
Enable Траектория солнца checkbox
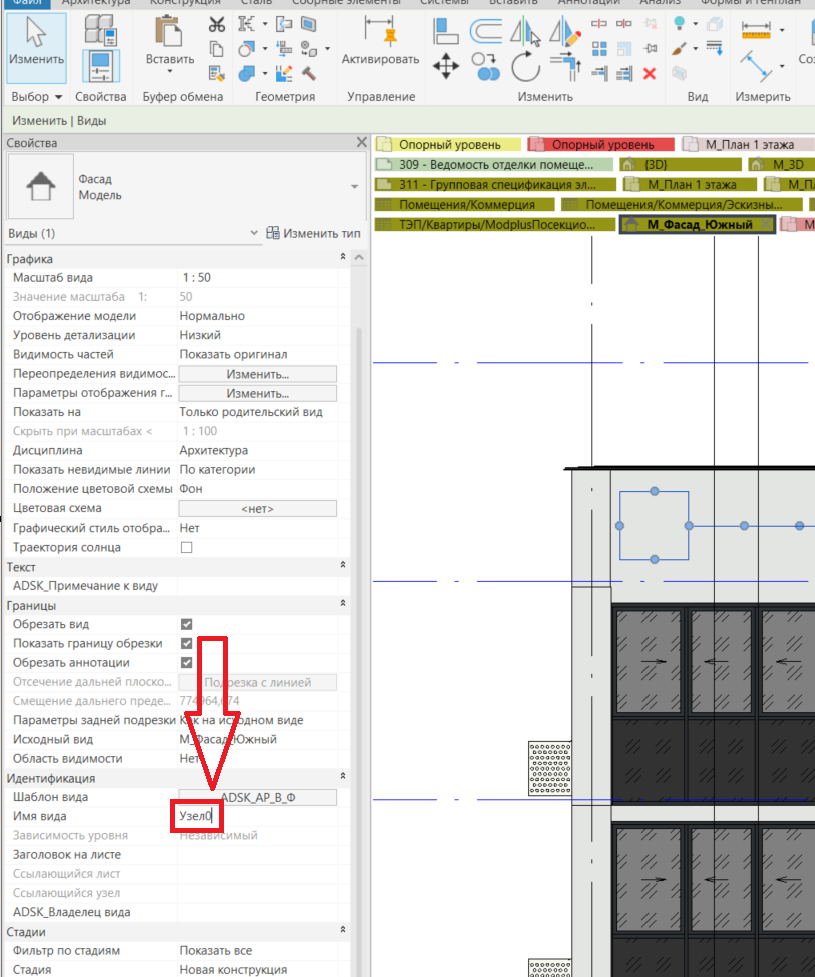point(186,548)
